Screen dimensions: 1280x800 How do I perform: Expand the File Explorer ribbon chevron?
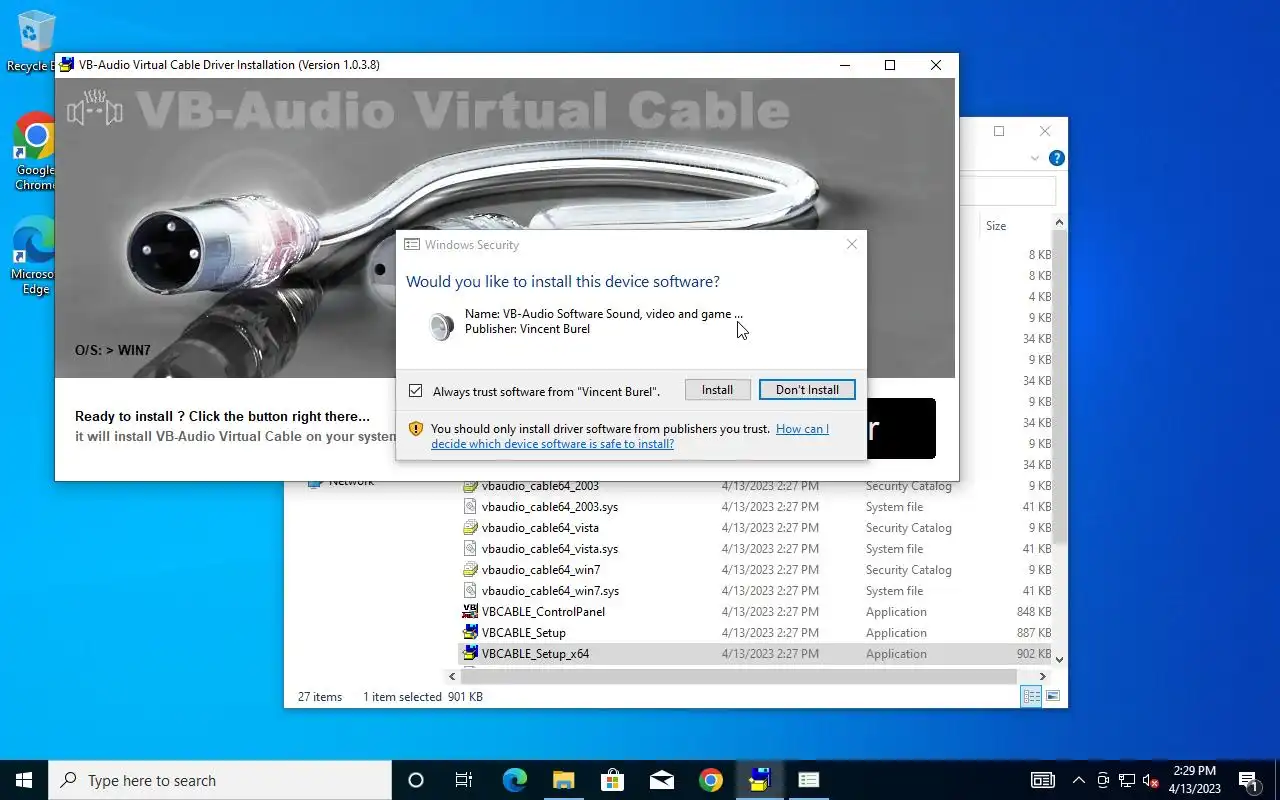tap(1035, 158)
